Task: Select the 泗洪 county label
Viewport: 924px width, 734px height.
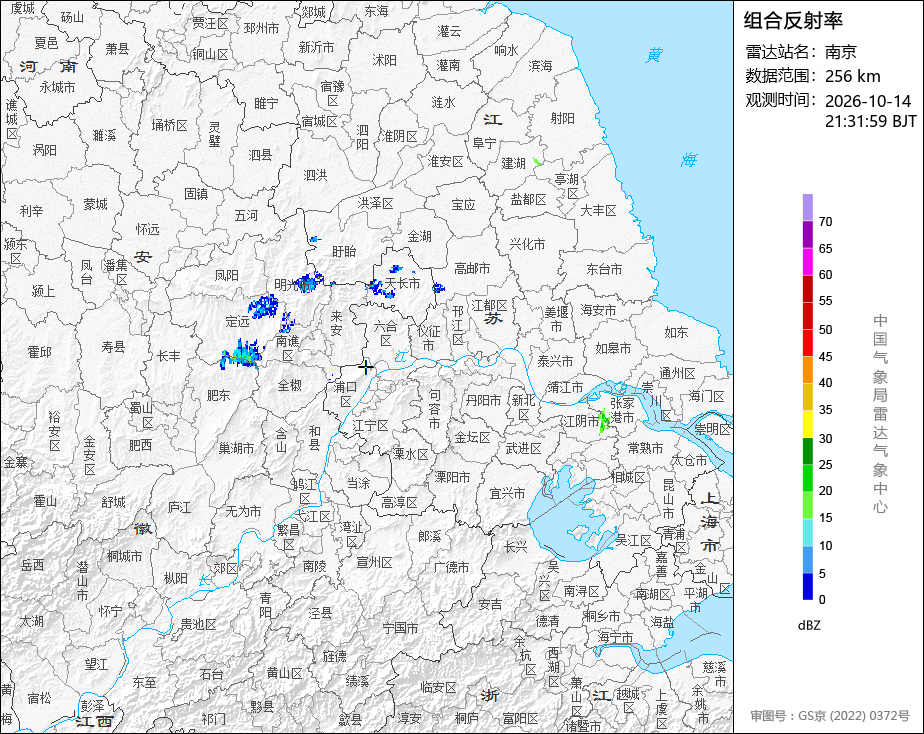Action: (315, 175)
